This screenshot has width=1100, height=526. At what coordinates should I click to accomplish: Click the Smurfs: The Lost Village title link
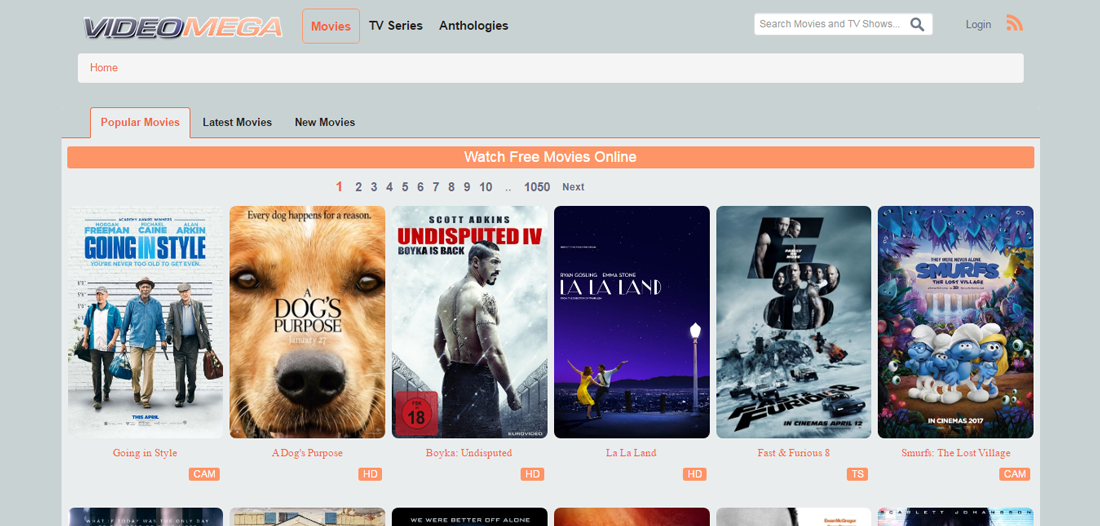click(955, 453)
